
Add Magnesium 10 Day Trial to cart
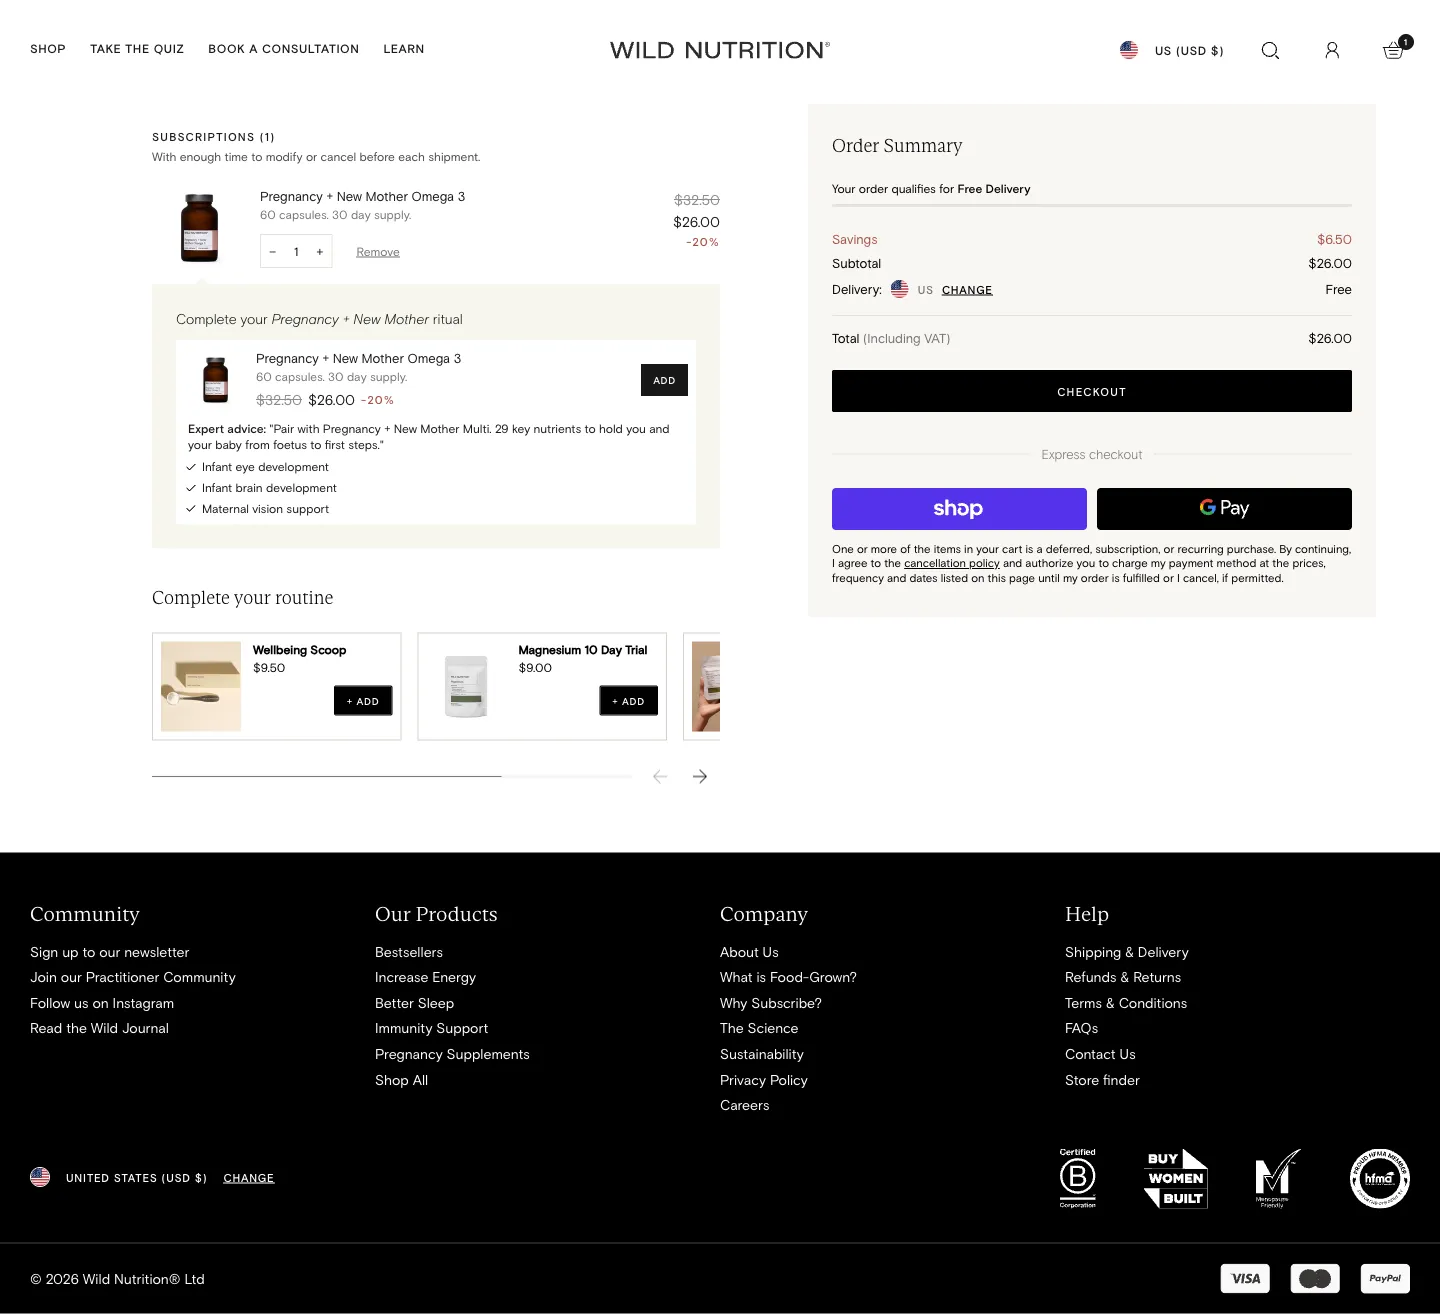click(629, 701)
